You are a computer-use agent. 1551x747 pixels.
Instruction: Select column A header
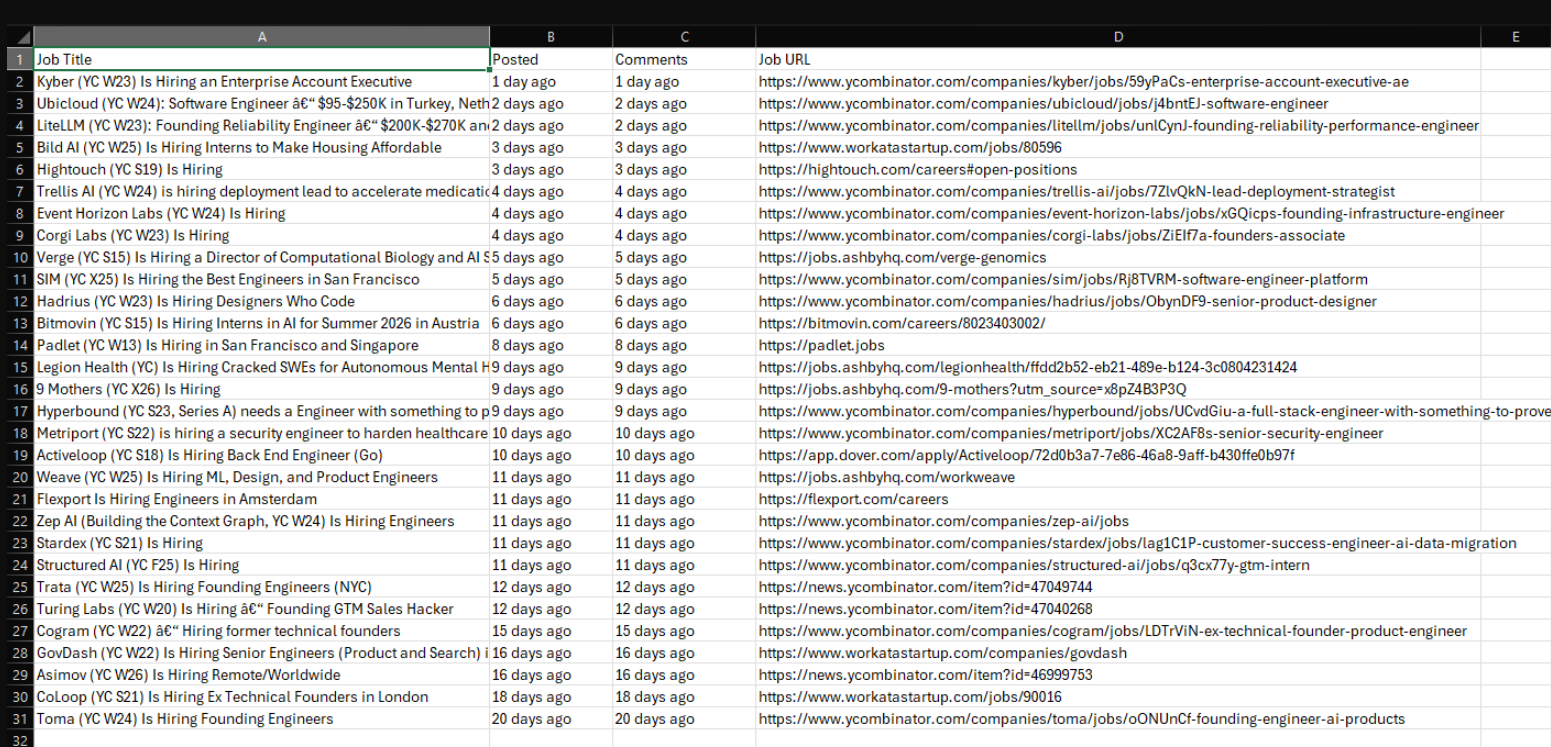click(262, 37)
